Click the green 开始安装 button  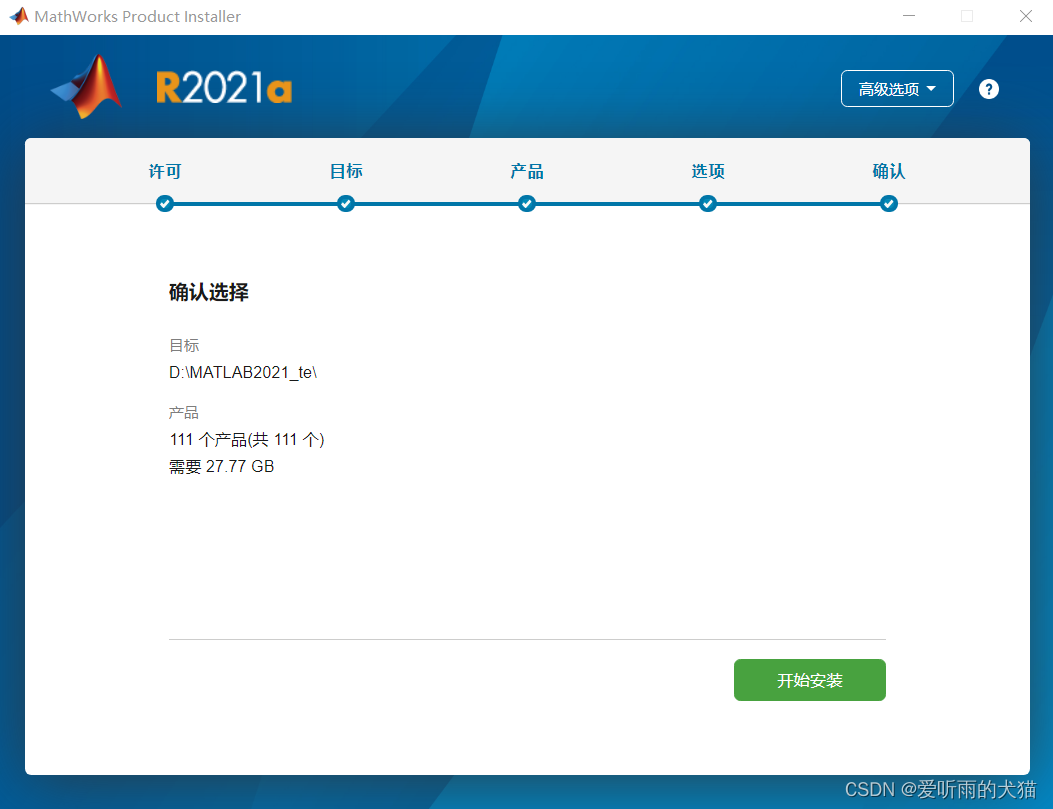click(809, 679)
